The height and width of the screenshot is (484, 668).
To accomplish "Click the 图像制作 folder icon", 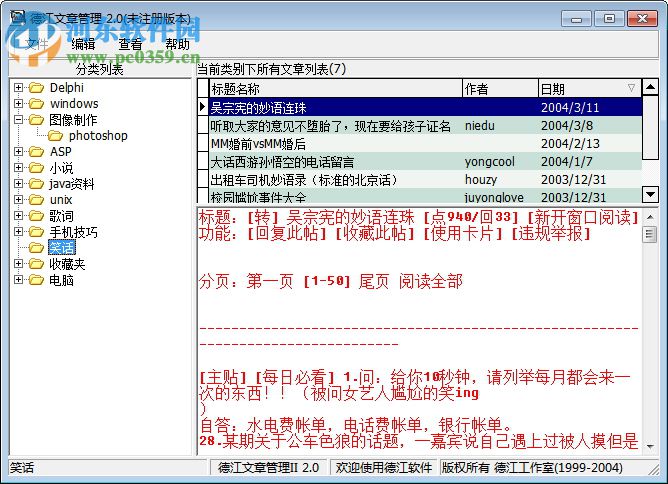I will [37, 120].
